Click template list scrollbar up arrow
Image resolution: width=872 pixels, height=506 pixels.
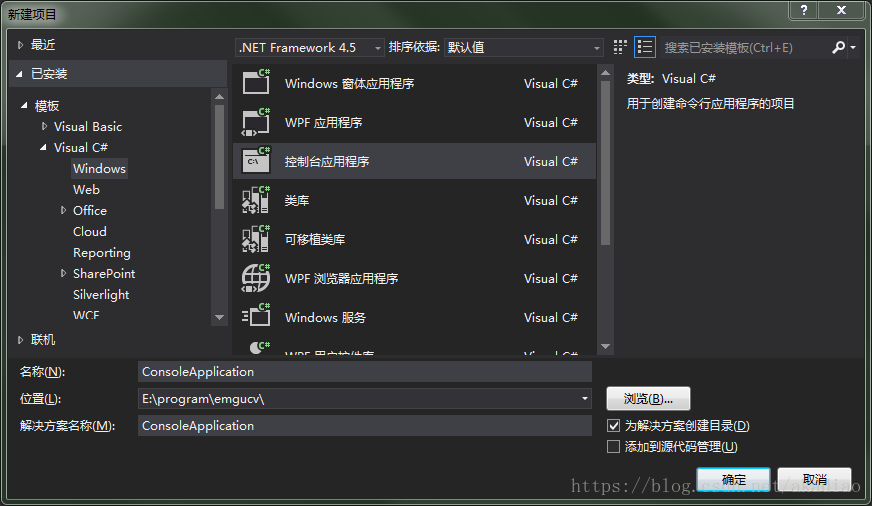coord(606,73)
